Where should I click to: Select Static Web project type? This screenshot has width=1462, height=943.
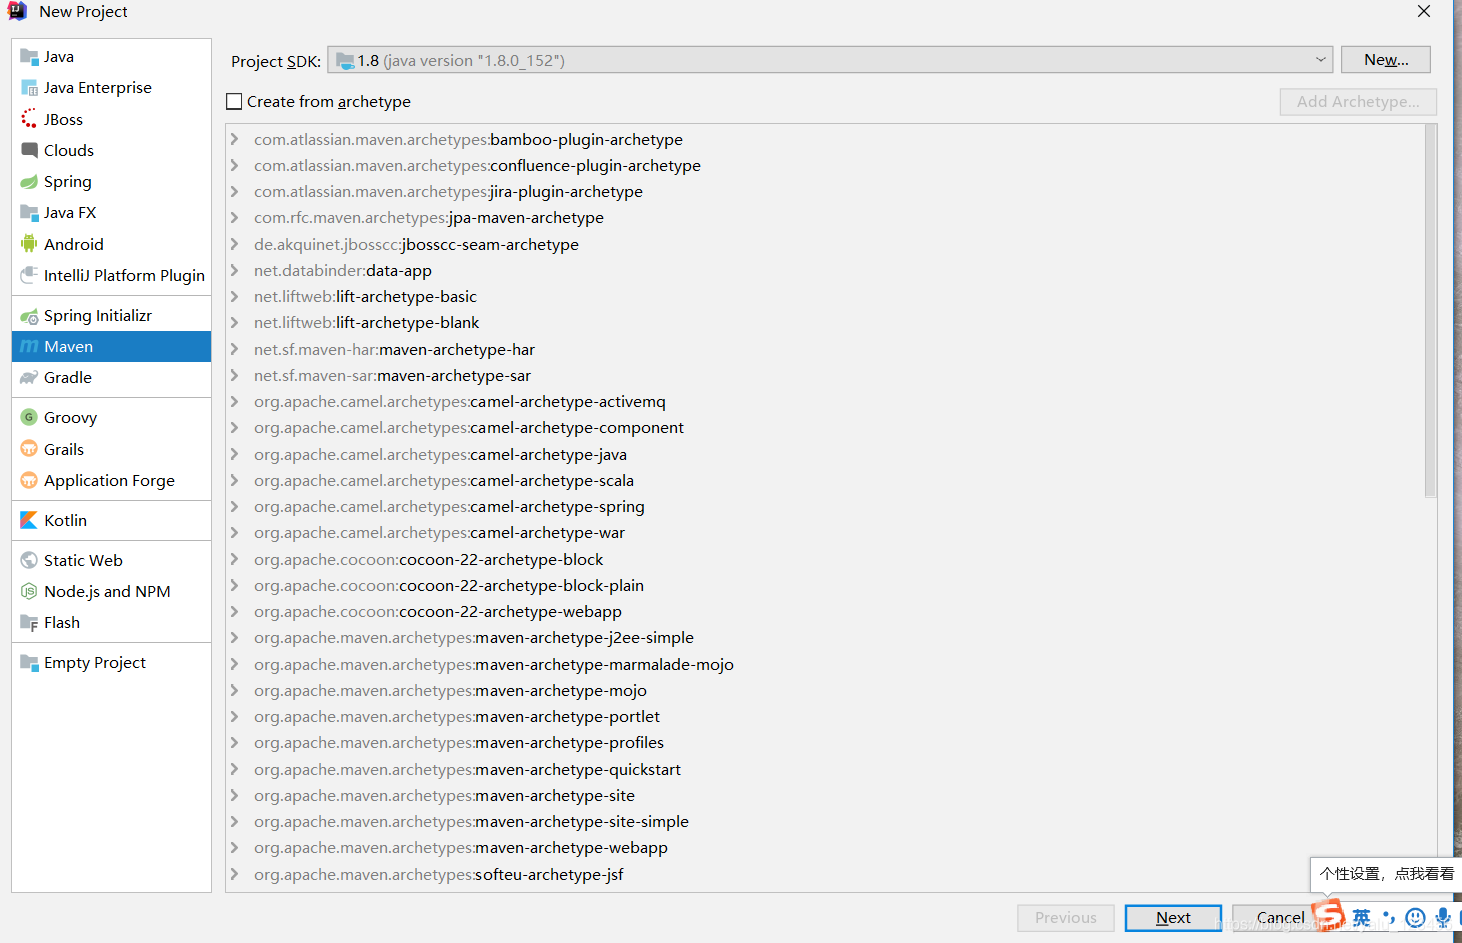tap(111, 561)
